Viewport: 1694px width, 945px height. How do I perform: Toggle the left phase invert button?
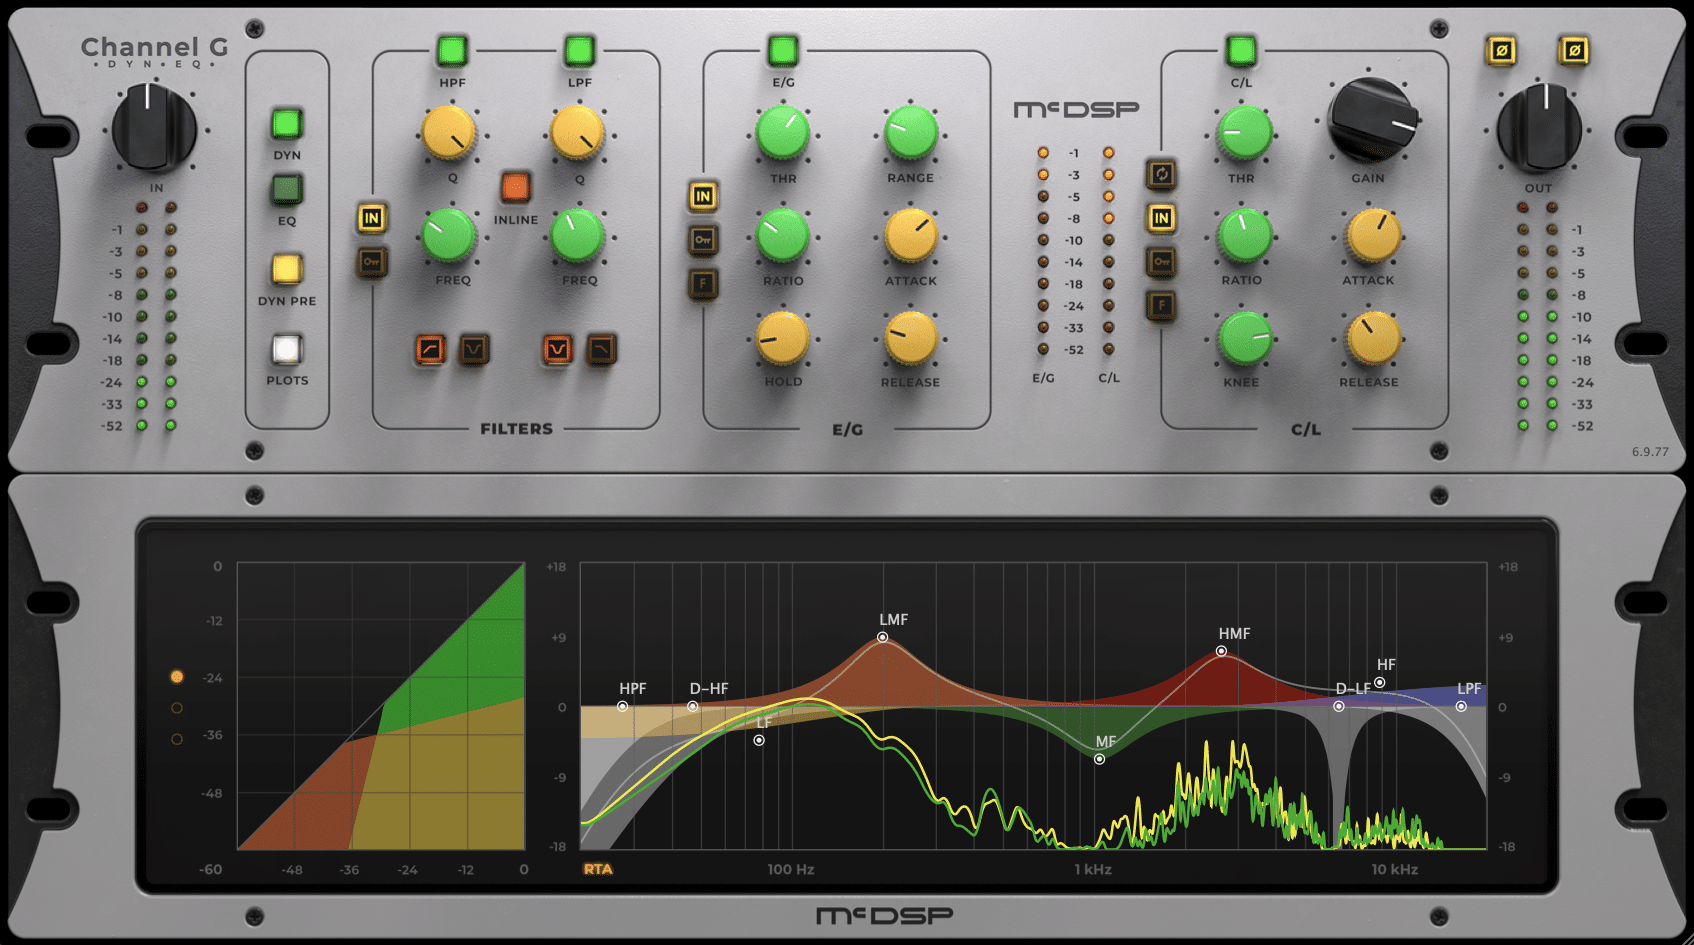1501,50
